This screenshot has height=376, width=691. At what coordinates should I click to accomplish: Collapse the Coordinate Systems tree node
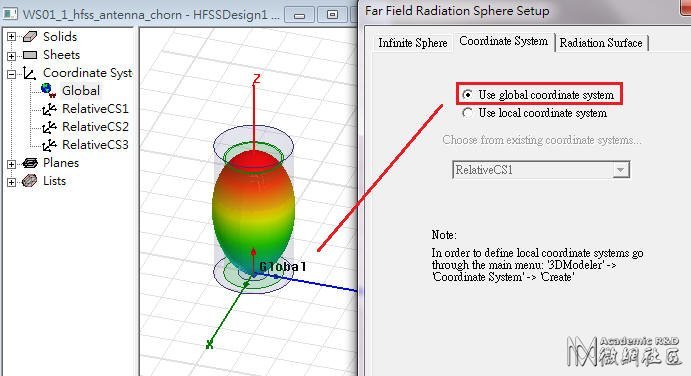(11, 74)
